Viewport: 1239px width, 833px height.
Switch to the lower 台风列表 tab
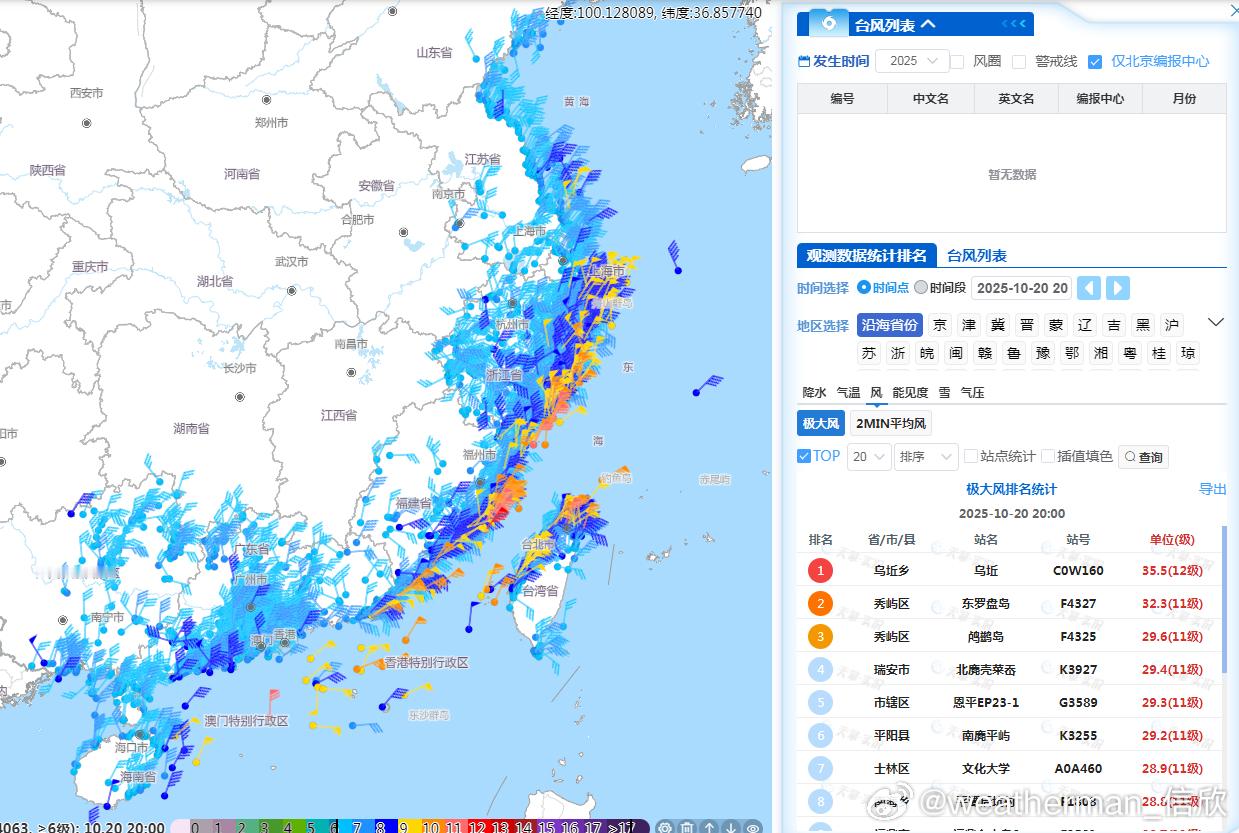(x=977, y=256)
